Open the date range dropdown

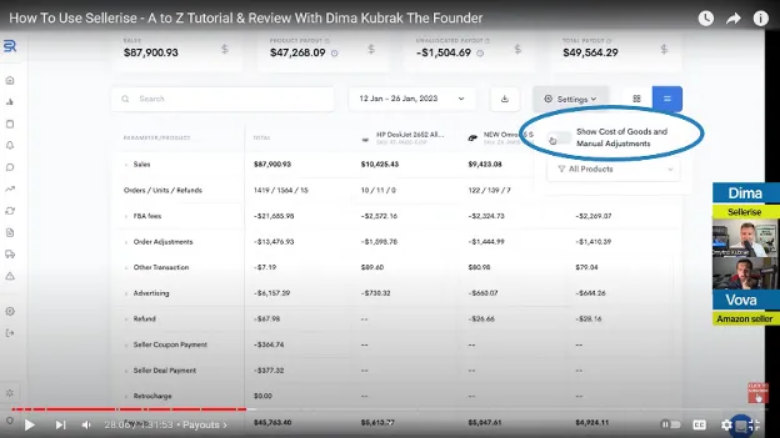tap(411, 99)
